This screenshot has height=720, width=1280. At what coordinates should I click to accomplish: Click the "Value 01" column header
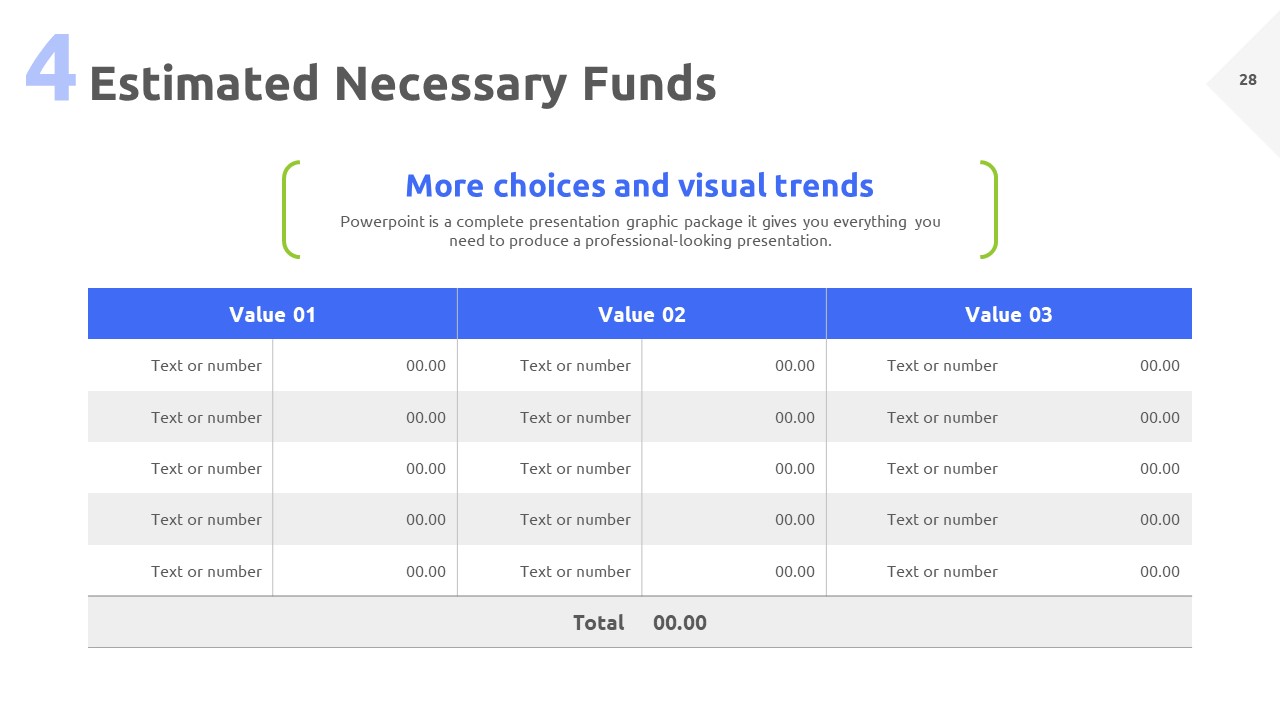coord(272,315)
